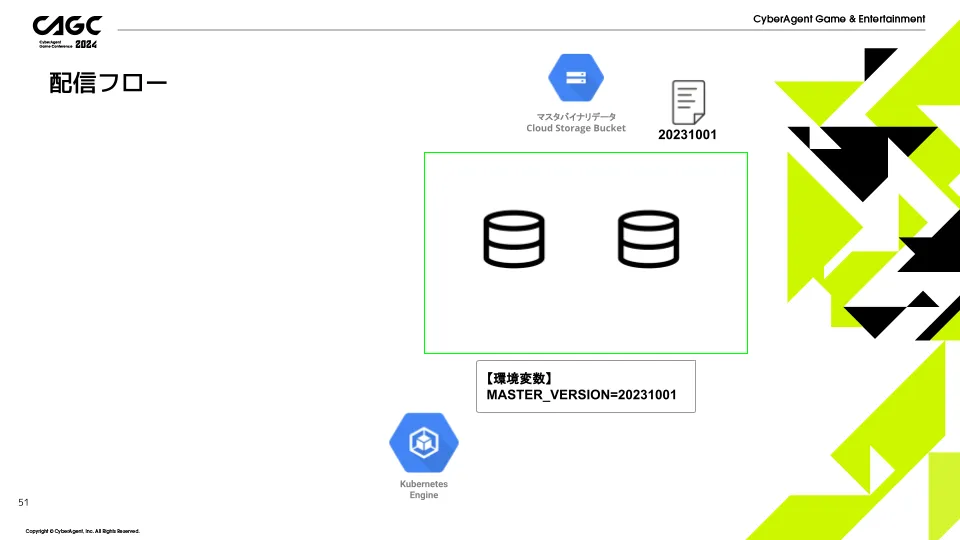Select the green box's top border edge
Screen dimensions: 960x540
pyautogui.click(x=586, y=153)
